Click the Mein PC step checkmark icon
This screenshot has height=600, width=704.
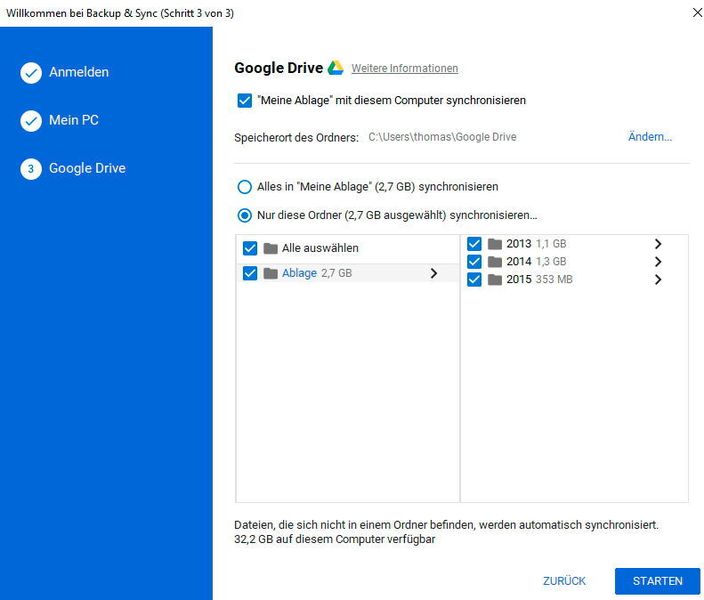31,121
